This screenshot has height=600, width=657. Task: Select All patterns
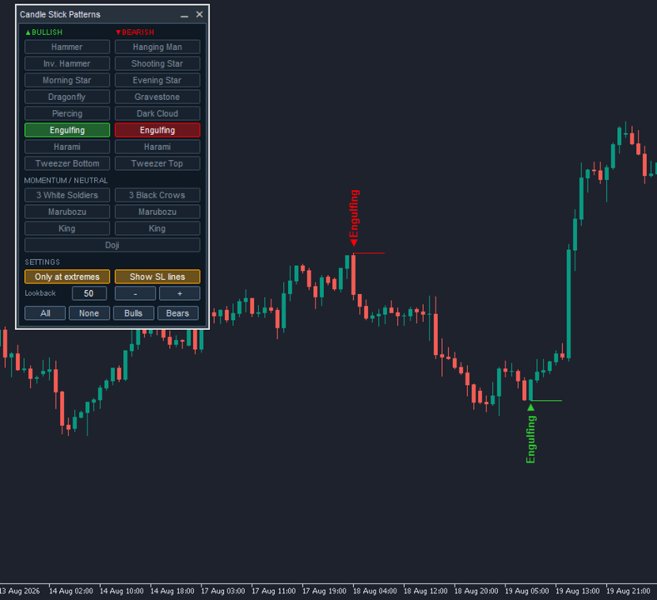point(45,313)
